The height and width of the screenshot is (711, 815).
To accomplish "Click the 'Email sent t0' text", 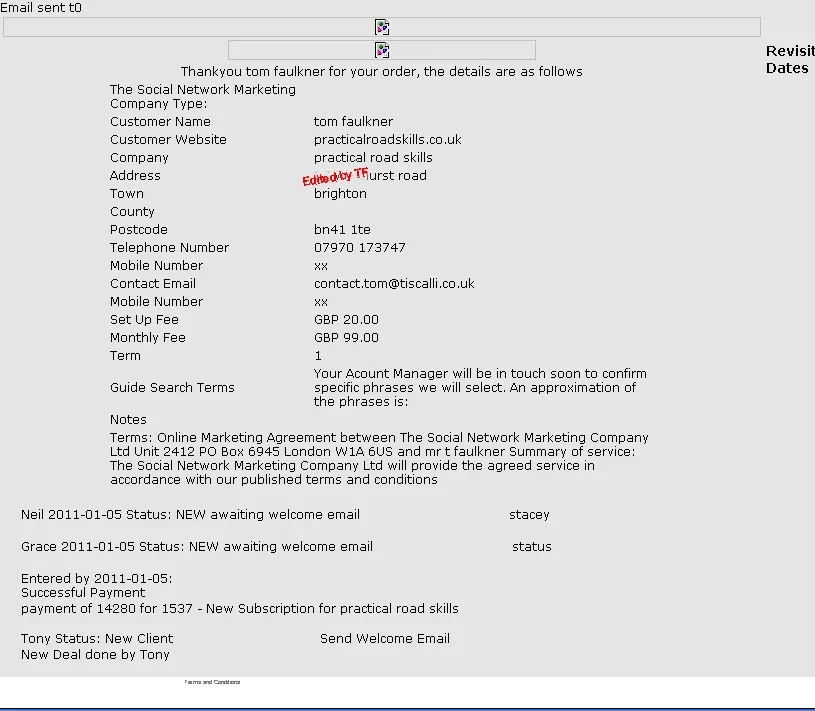I will point(41,8).
